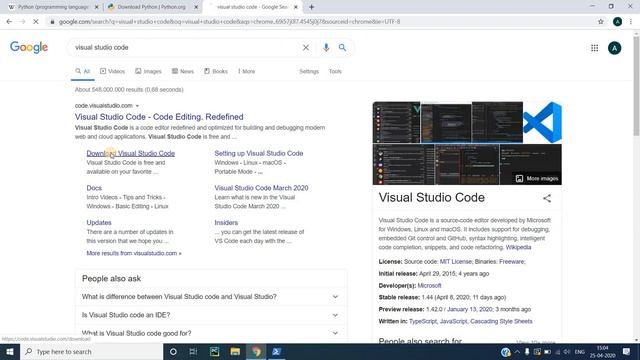Open the More search filters menu

(x=247, y=71)
